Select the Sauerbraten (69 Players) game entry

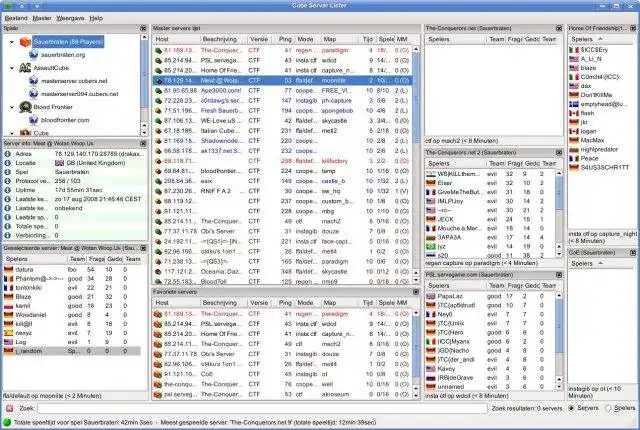pyautogui.click(x=68, y=42)
